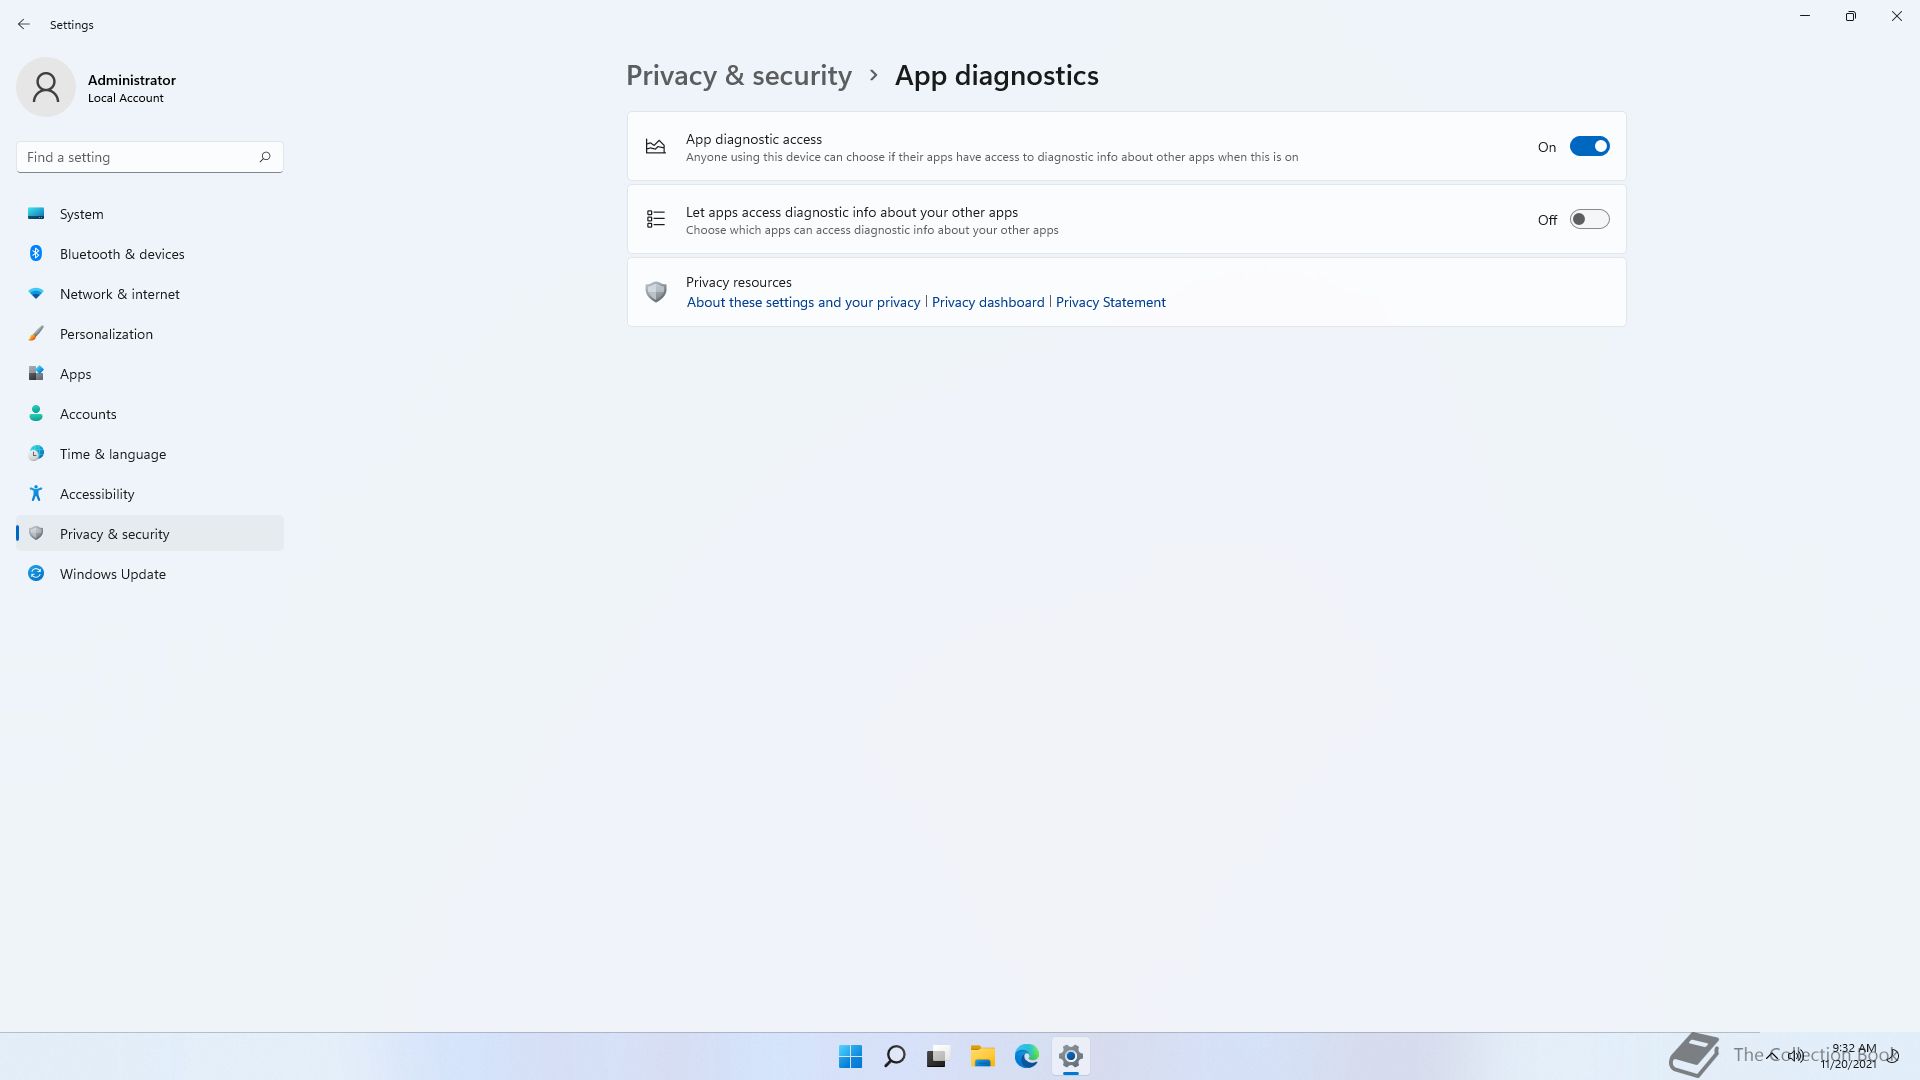Viewport: 1920px width, 1080px height.
Task: Click the shield icon beside Privacy resources
Action: [x=655, y=292]
